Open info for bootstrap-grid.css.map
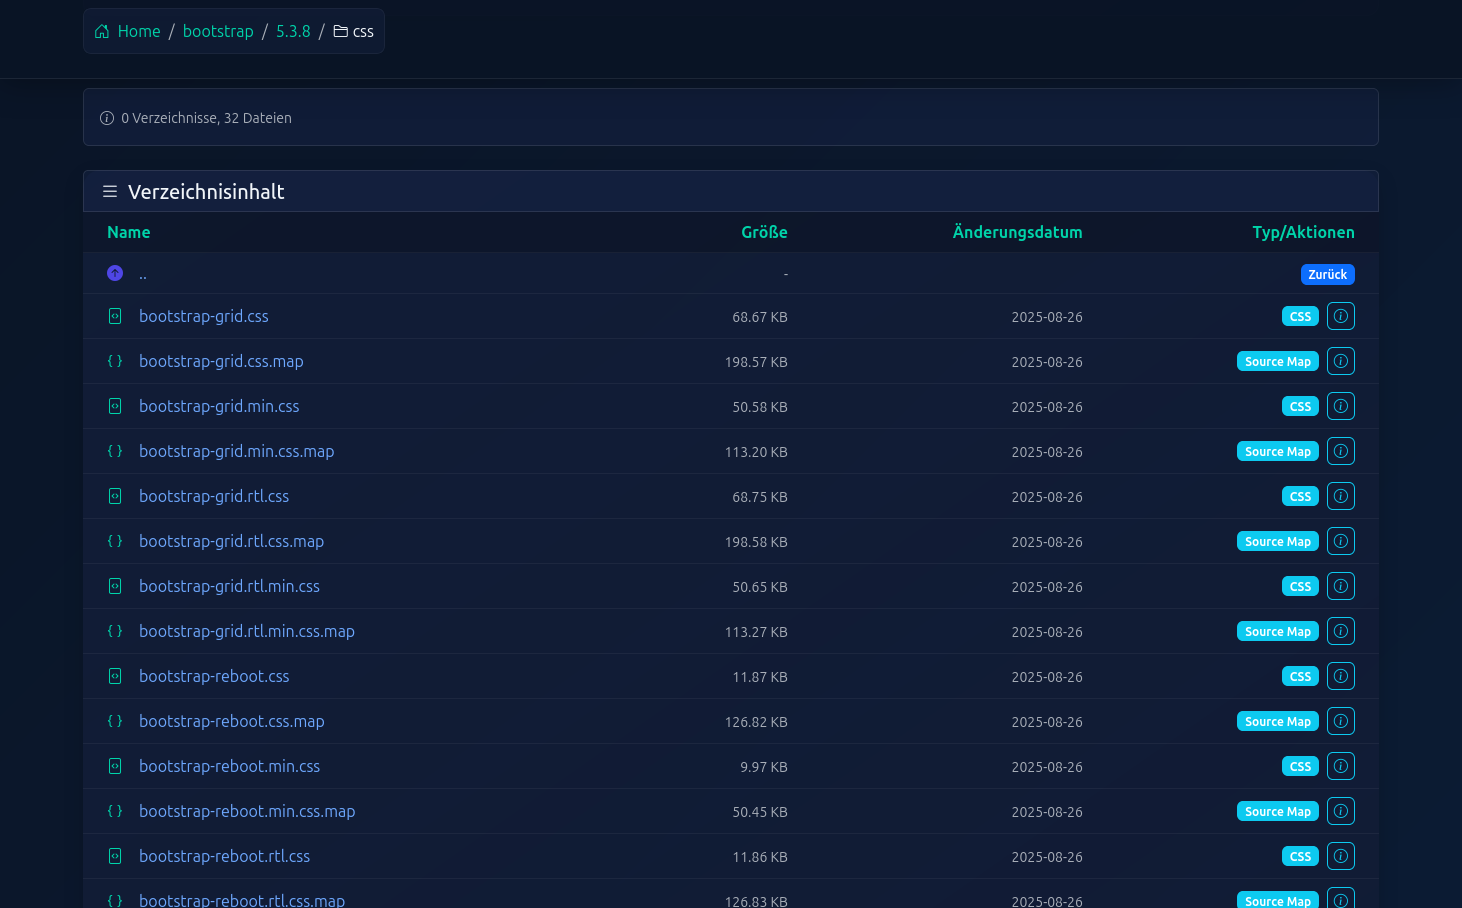 point(1340,361)
